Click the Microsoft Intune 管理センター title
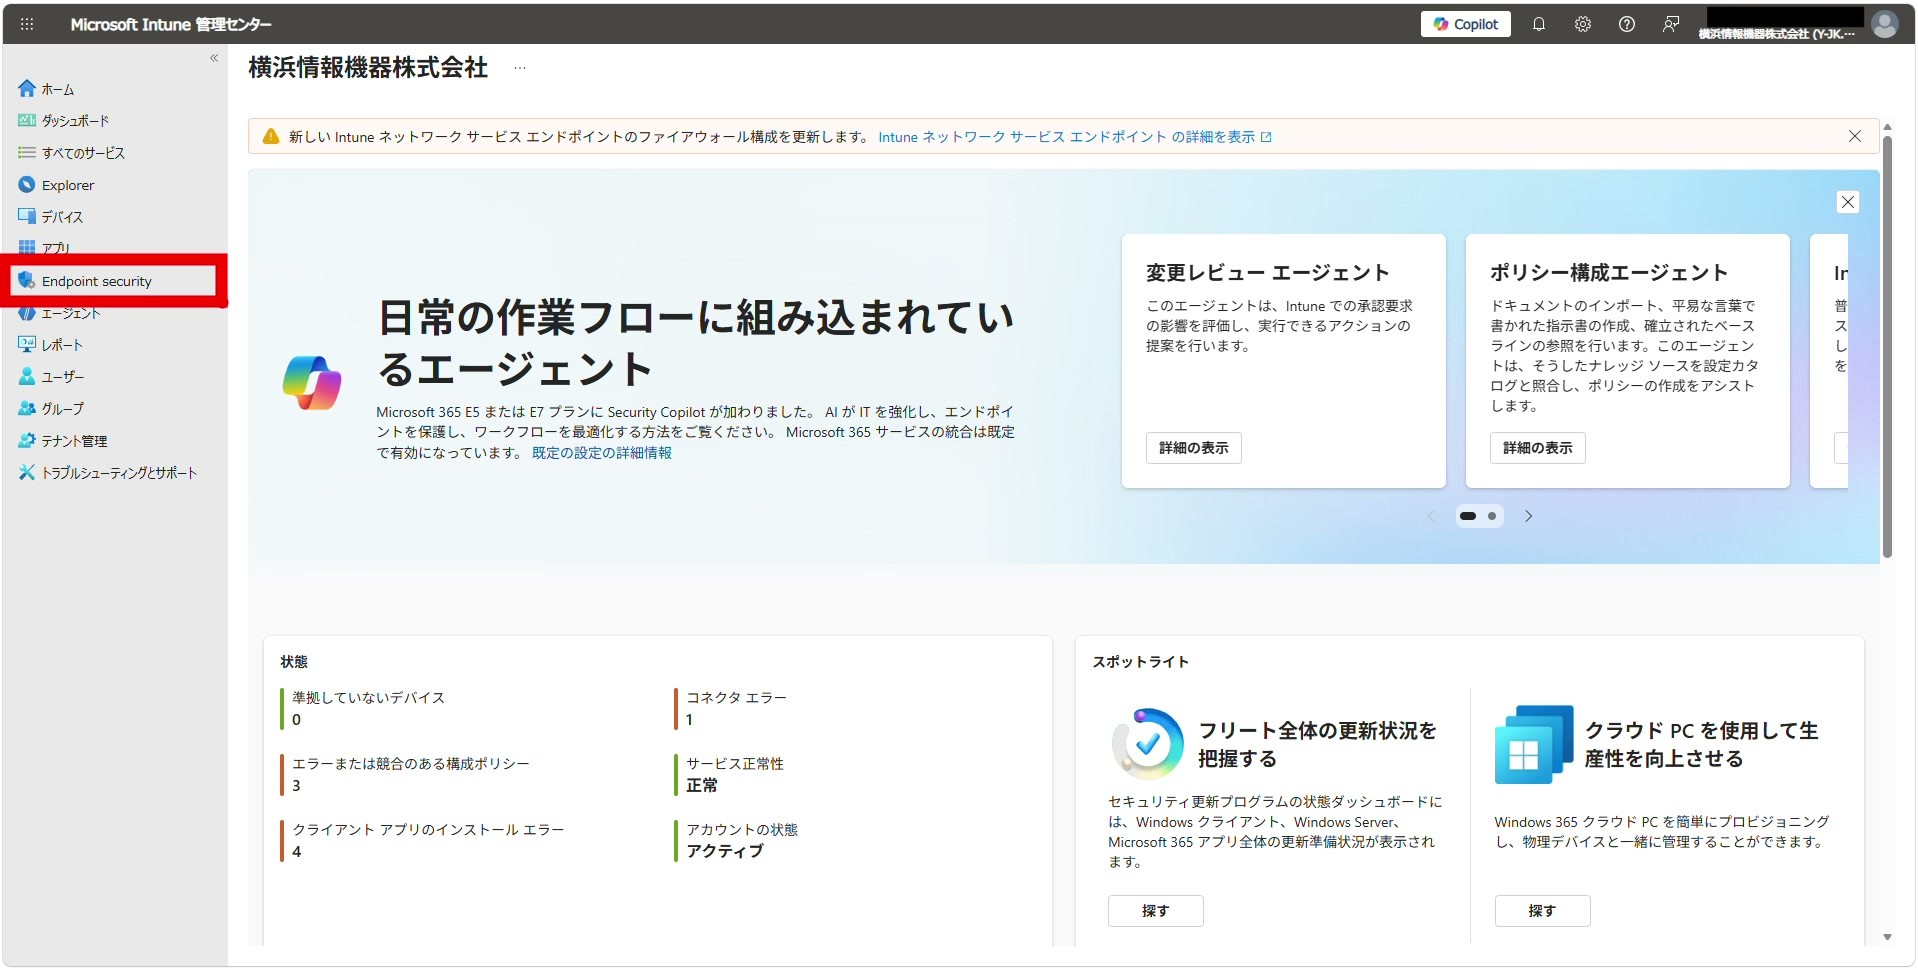Screen dimensions: 1918x970 171,24
